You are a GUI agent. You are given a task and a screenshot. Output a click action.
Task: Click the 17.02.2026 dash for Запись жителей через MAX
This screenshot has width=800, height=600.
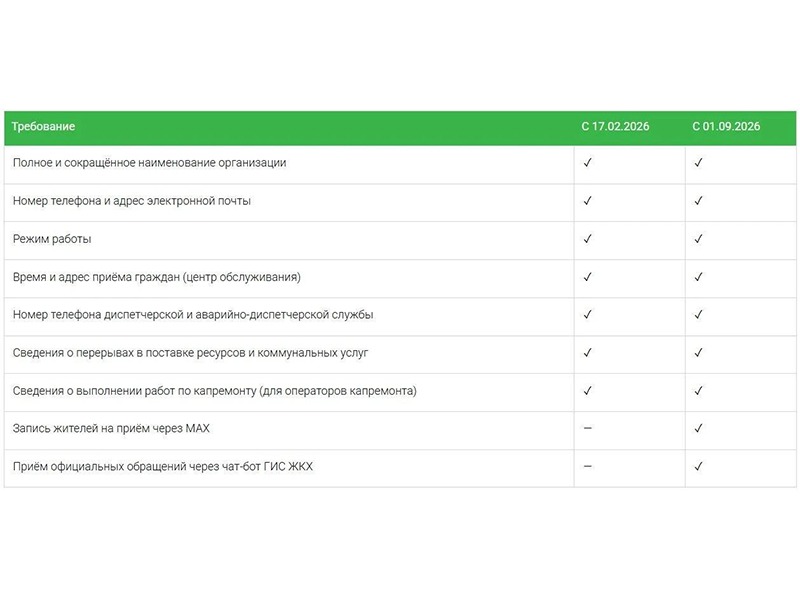588,428
